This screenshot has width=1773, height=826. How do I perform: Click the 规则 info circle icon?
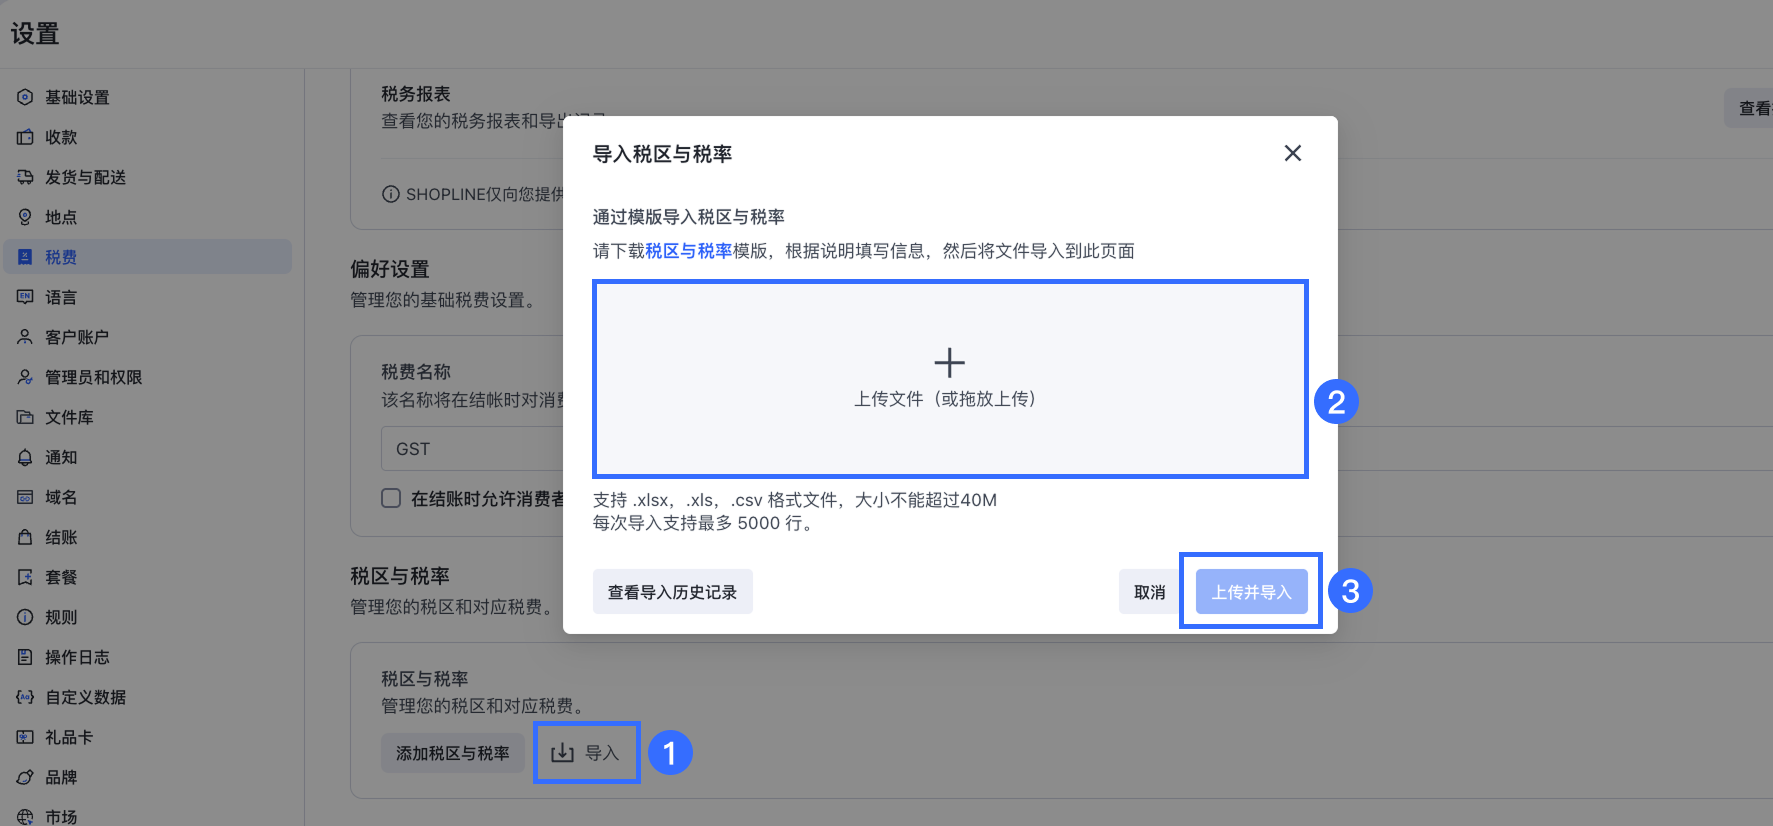coord(25,617)
